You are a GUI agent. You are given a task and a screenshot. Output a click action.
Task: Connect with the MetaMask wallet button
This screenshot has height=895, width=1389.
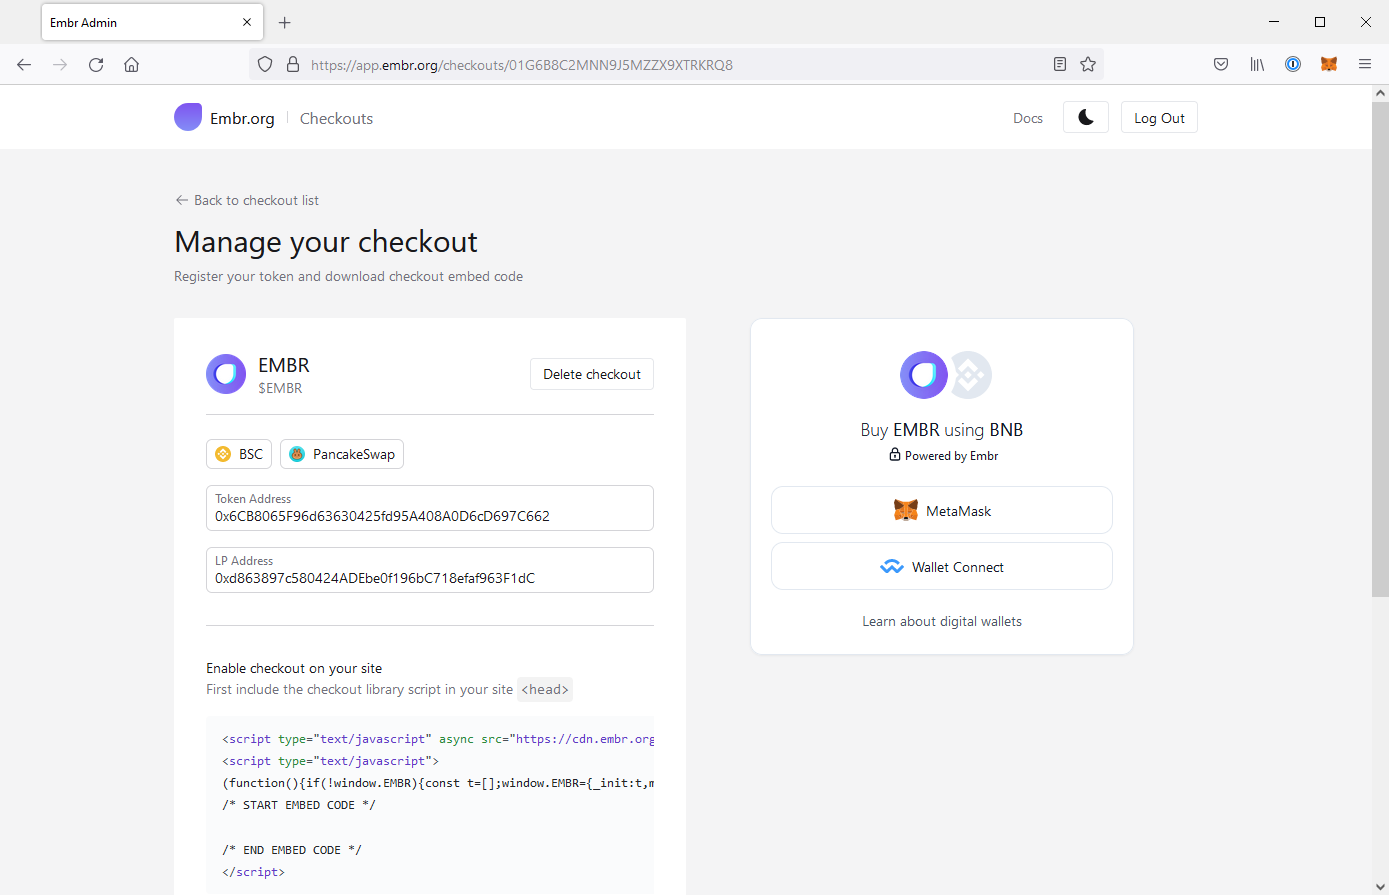coord(942,510)
